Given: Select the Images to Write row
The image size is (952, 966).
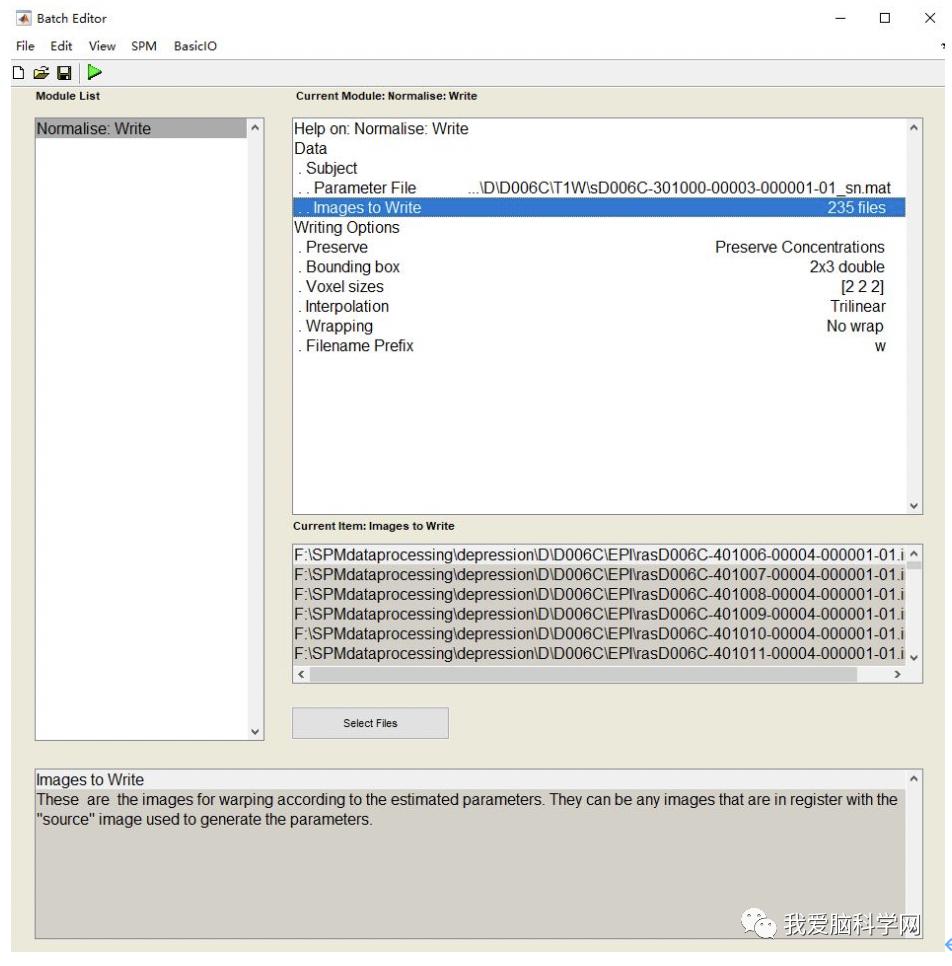Looking at the screenshot, I should tap(599, 208).
